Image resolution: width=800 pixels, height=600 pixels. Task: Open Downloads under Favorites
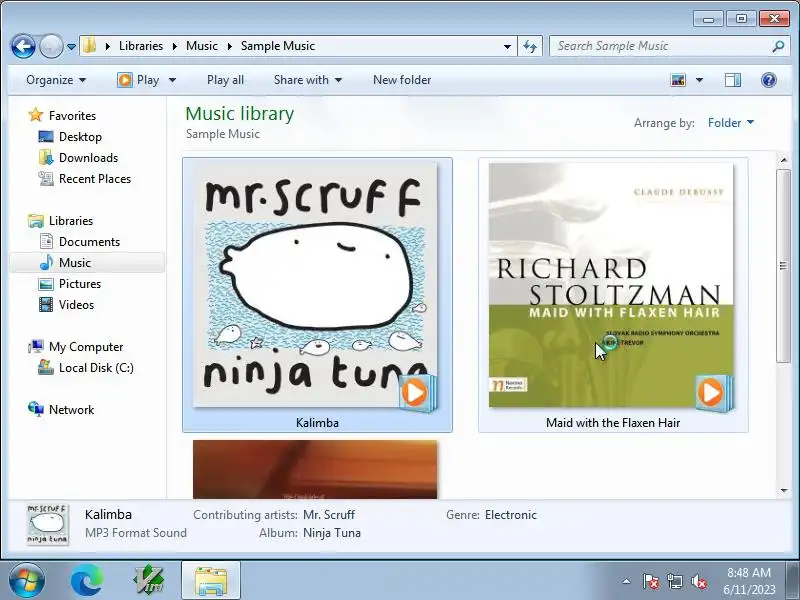(x=88, y=158)
